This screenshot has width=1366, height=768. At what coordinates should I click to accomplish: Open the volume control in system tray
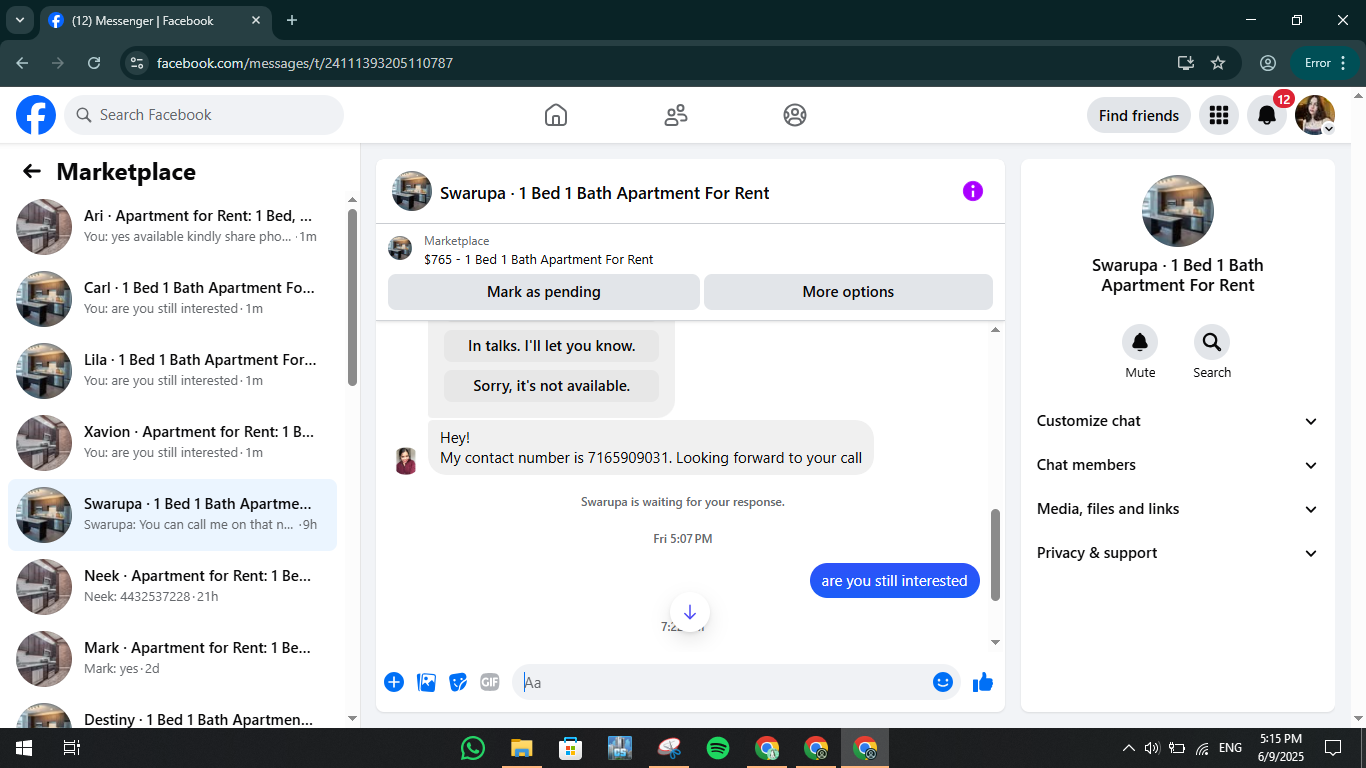coord(1151,748)
